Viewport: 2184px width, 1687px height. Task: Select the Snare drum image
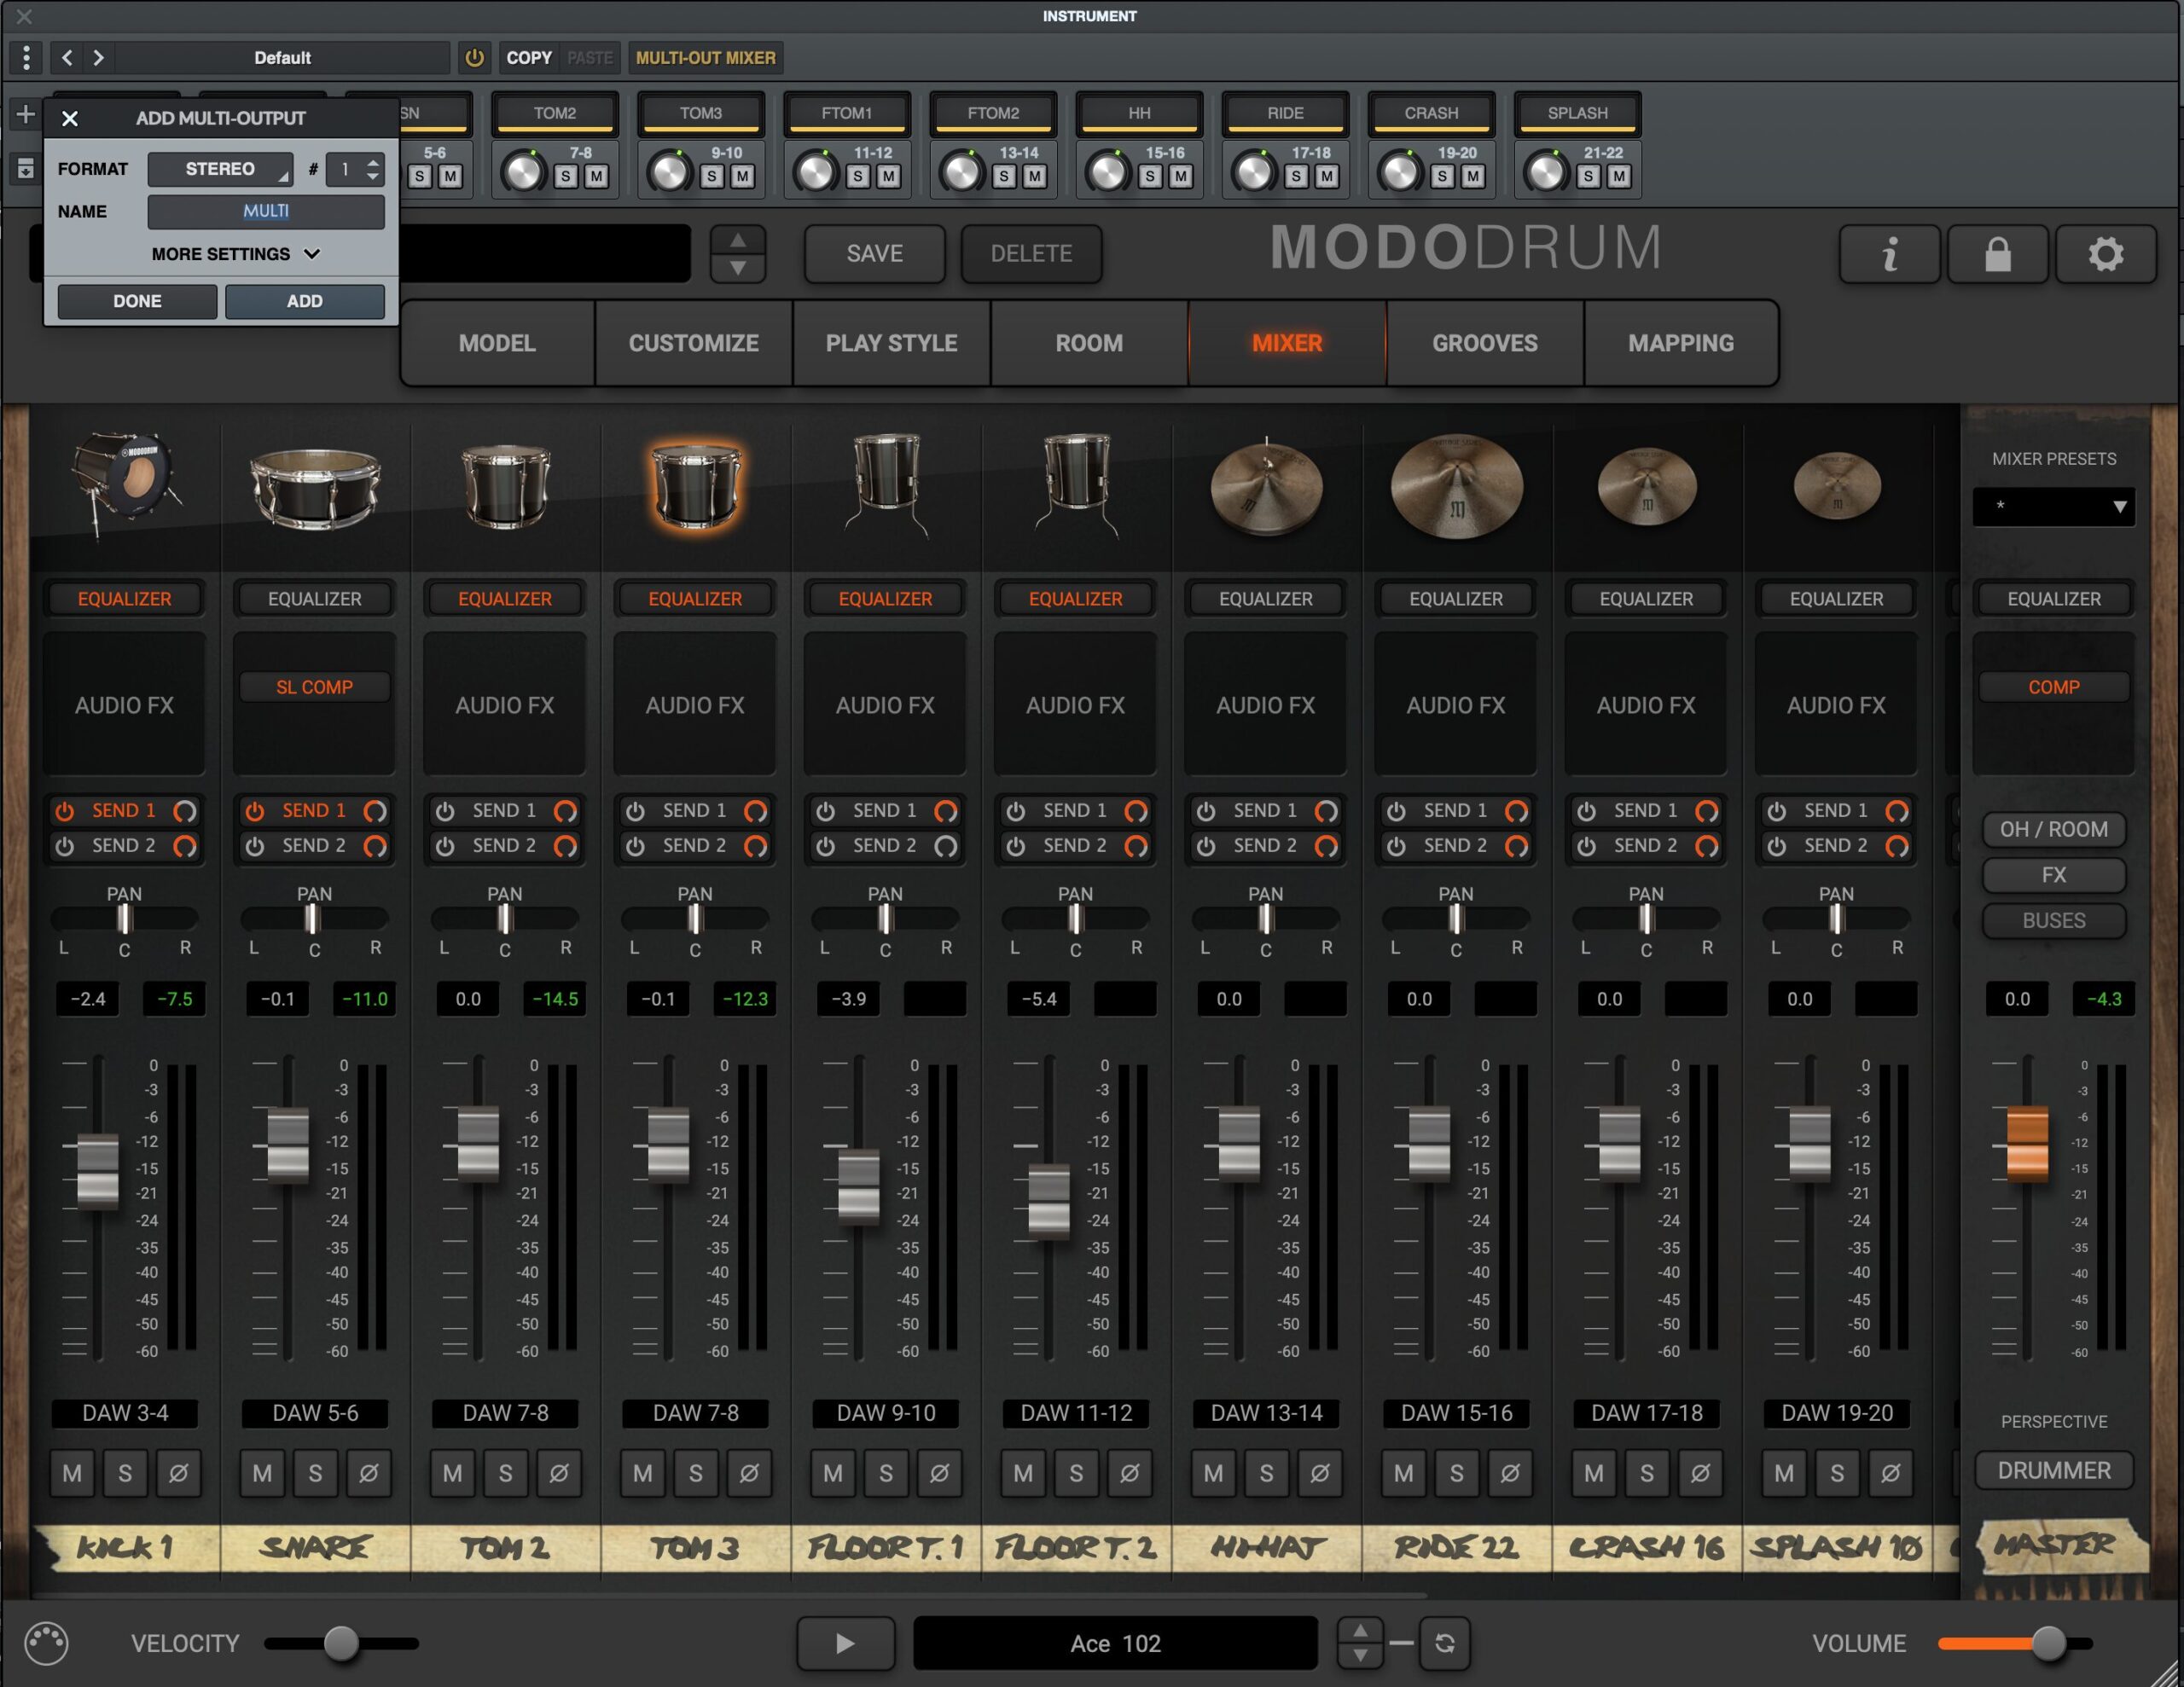(315, 487)
